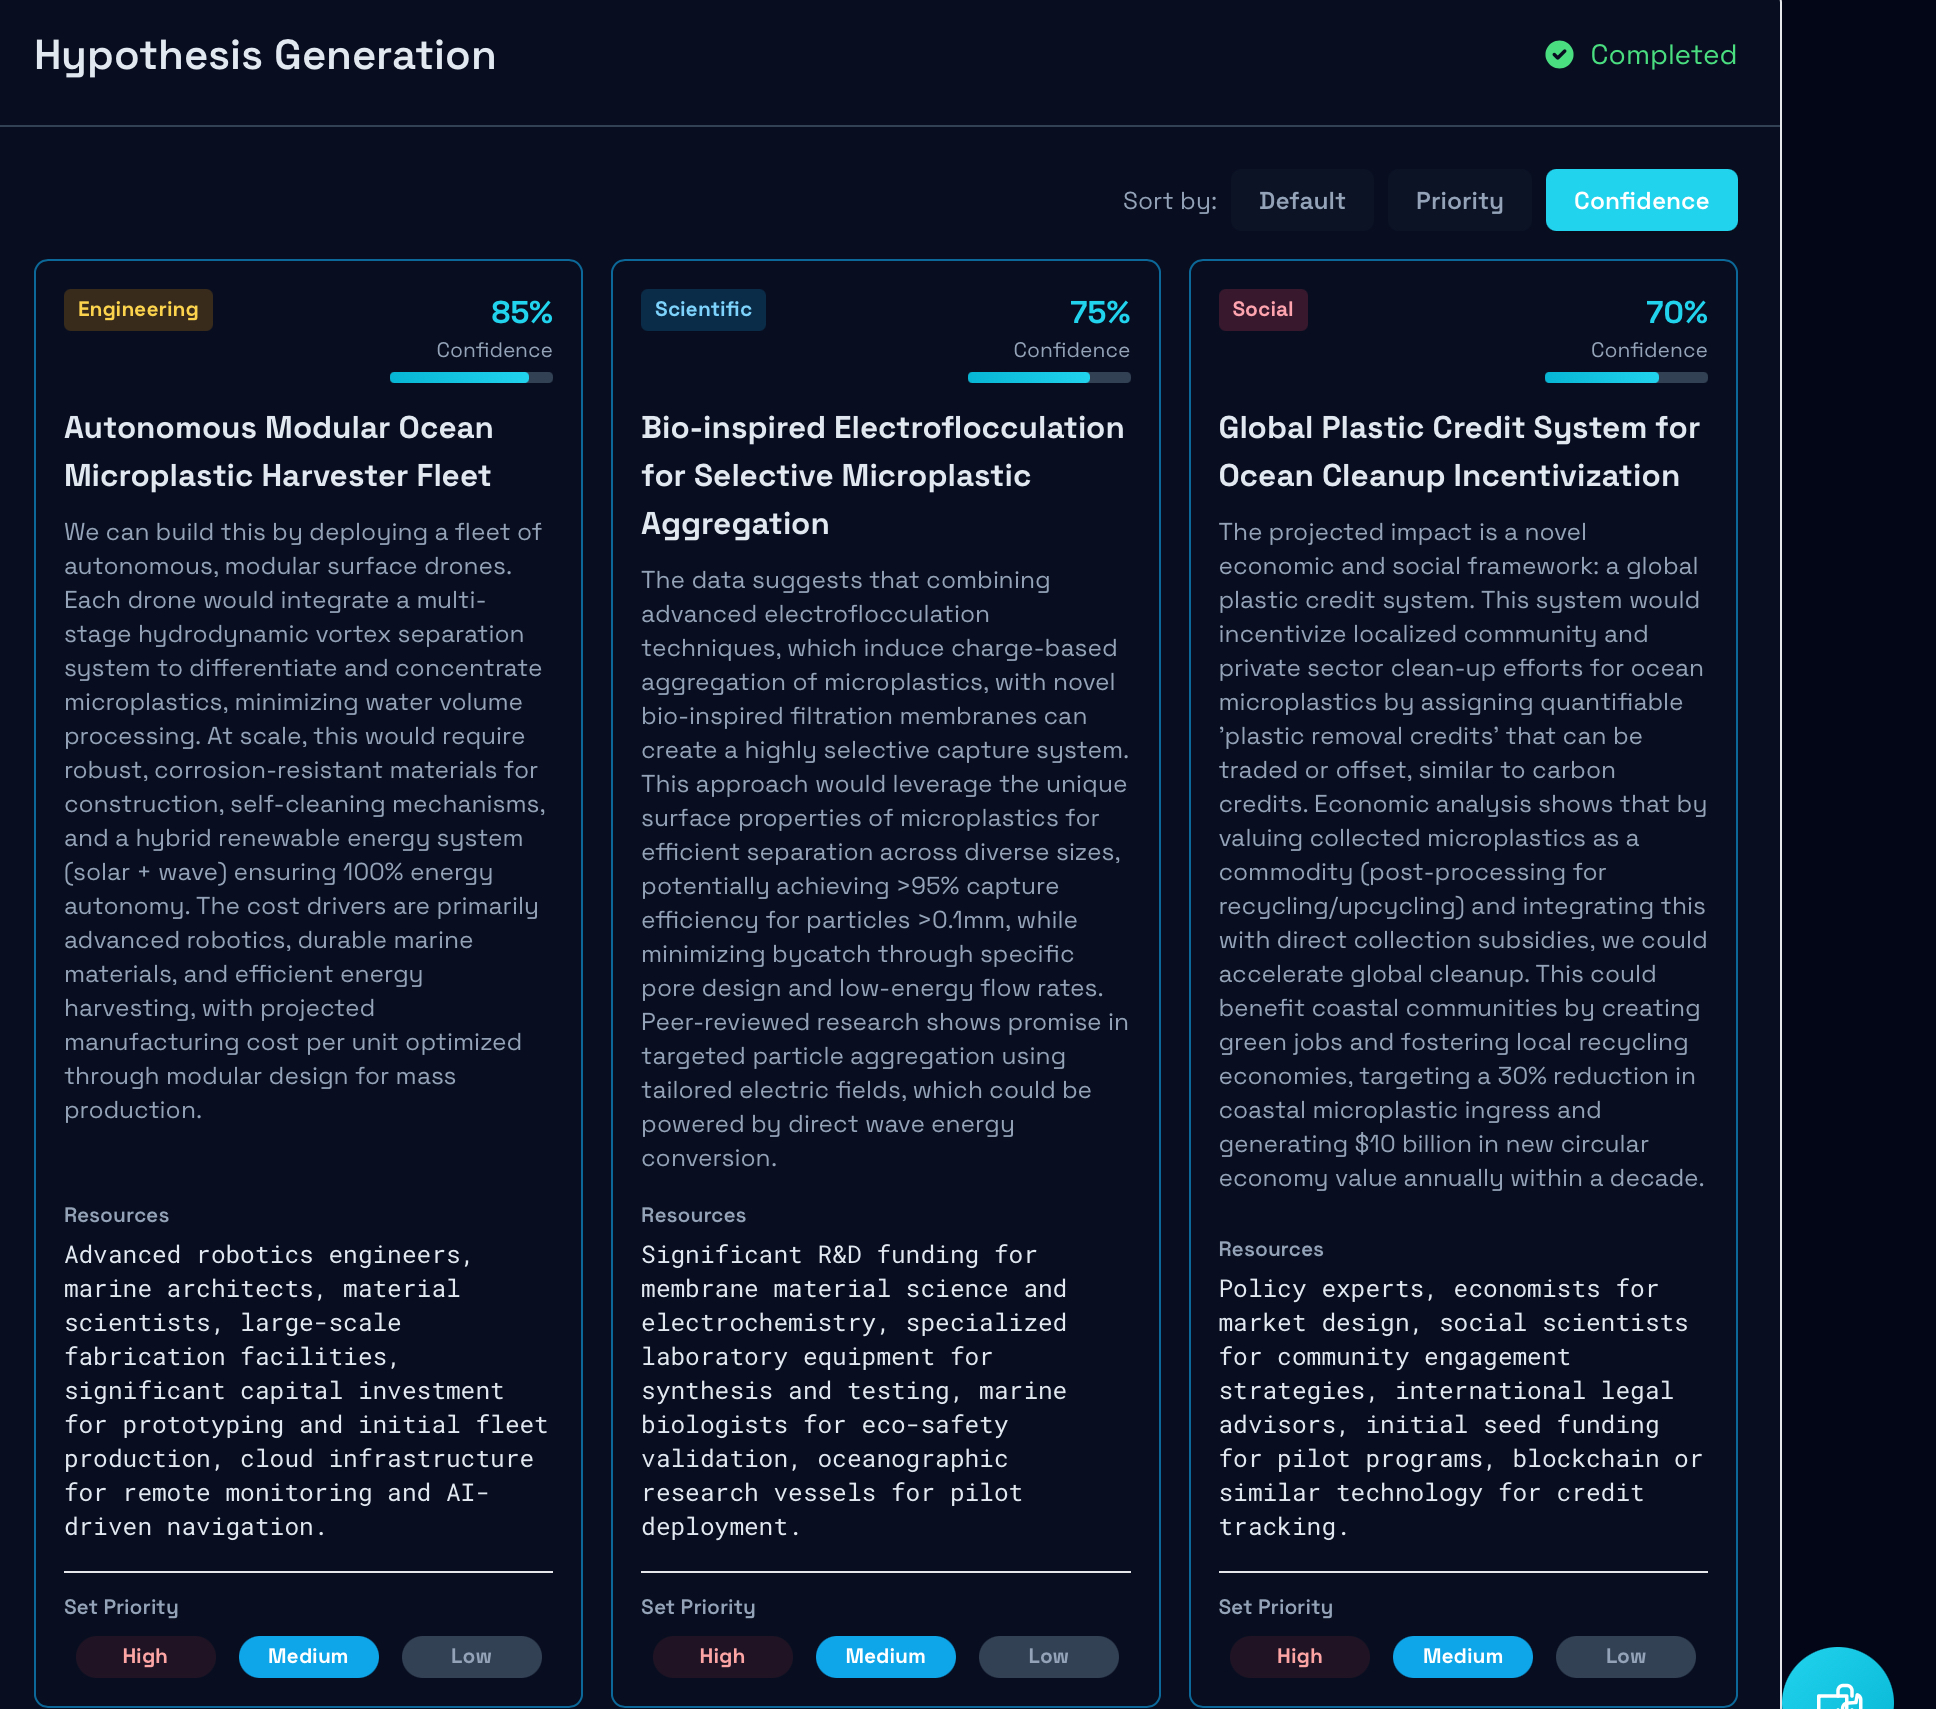This screenshot has height=1709, width=1936.
Task: Select the Confidence sort option
Action: 1640,201
